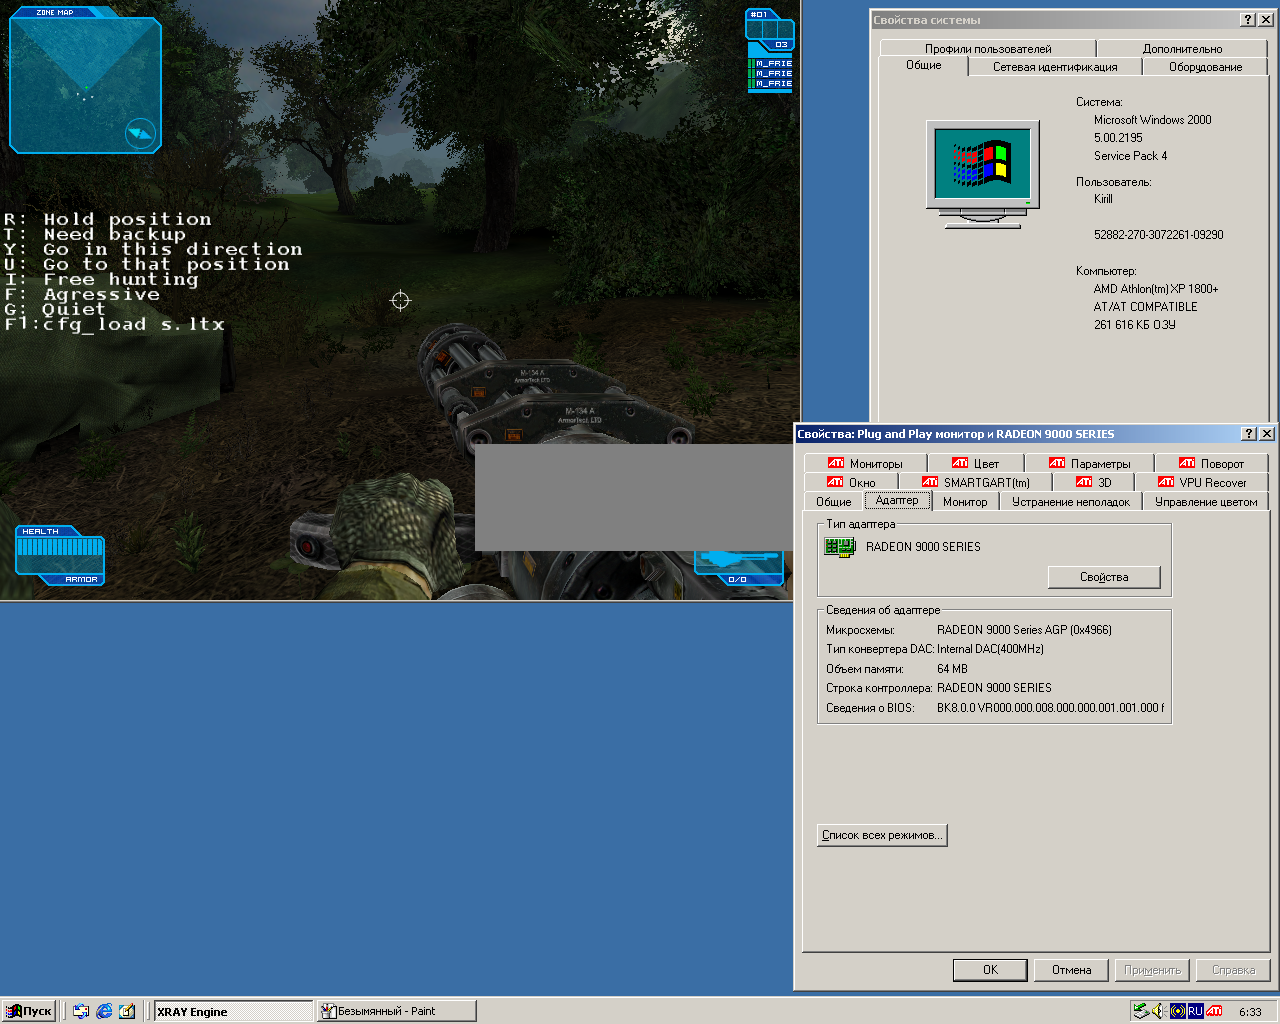
Task: Click the "I: Free hunting" game command
Action: pos(101,279)
